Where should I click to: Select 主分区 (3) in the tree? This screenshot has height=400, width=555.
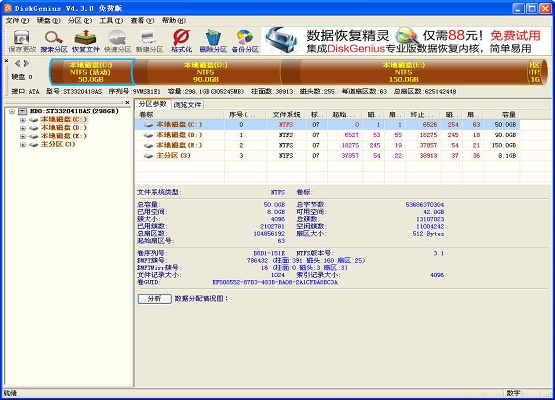click(58, 144)
